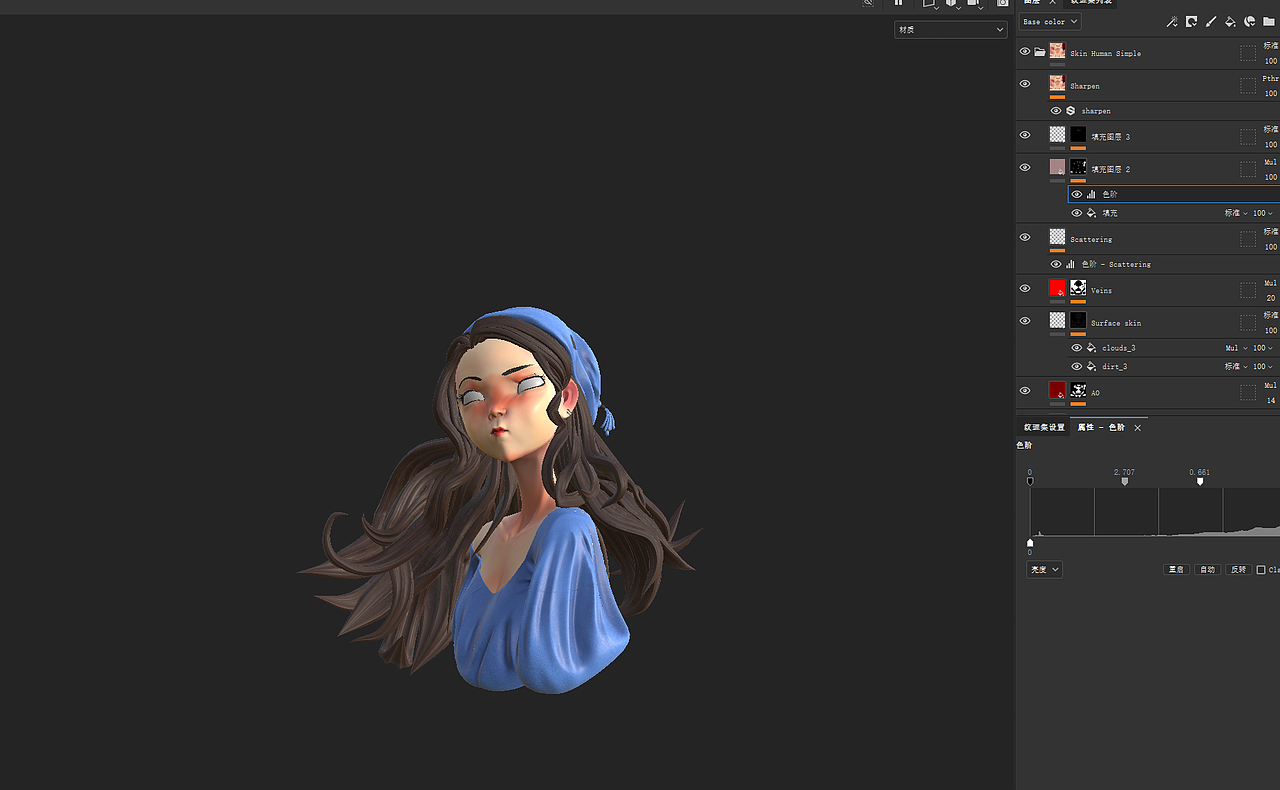Hide the 填充图层 3 layer
1280x790 pixels.
pyautogui.click(x=1024, y=135)
